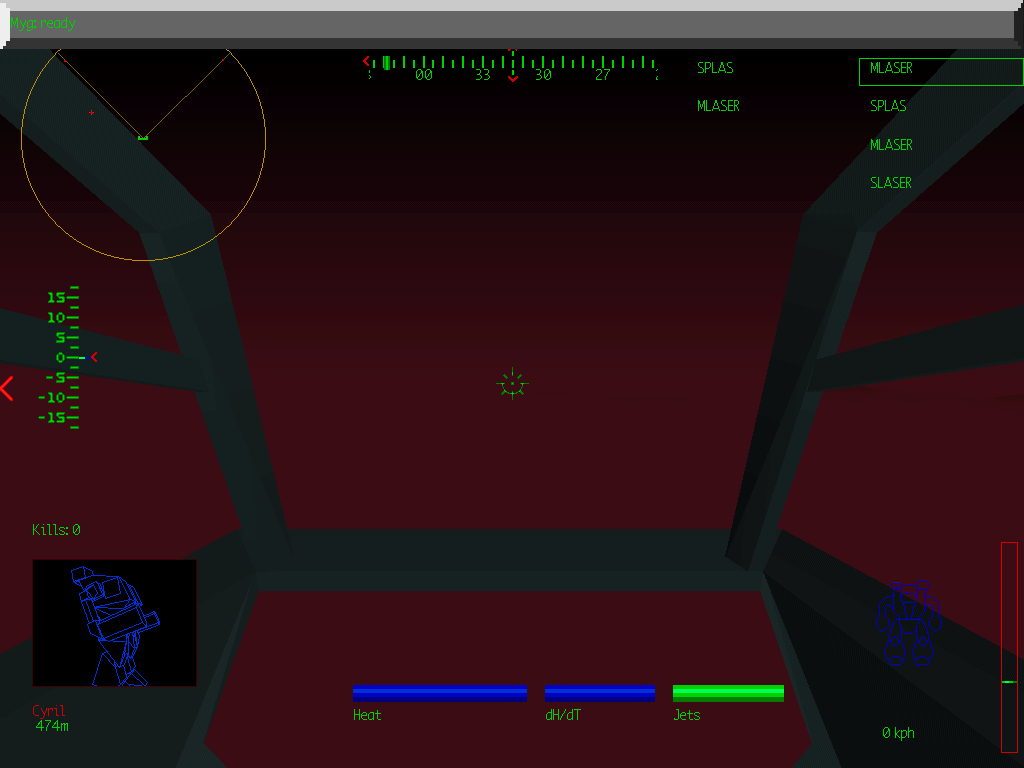This screenshot has width=1024, height=768.
Task: Click the red heading caret under compass
Action: (x=513, y=78)
